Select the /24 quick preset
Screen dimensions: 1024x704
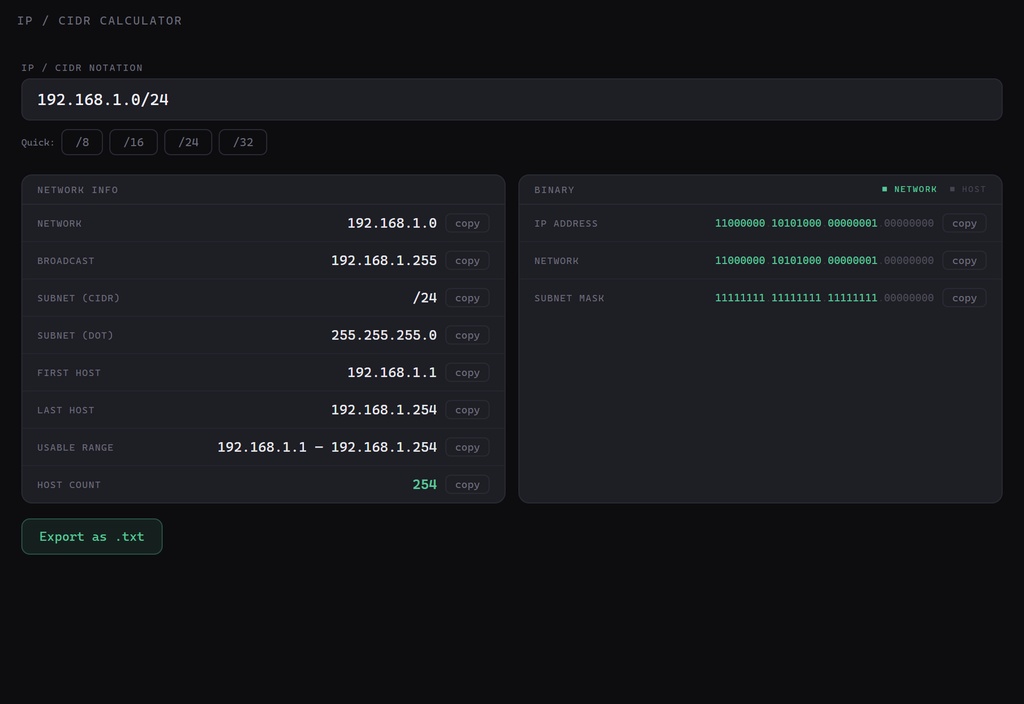pos(188,142)
